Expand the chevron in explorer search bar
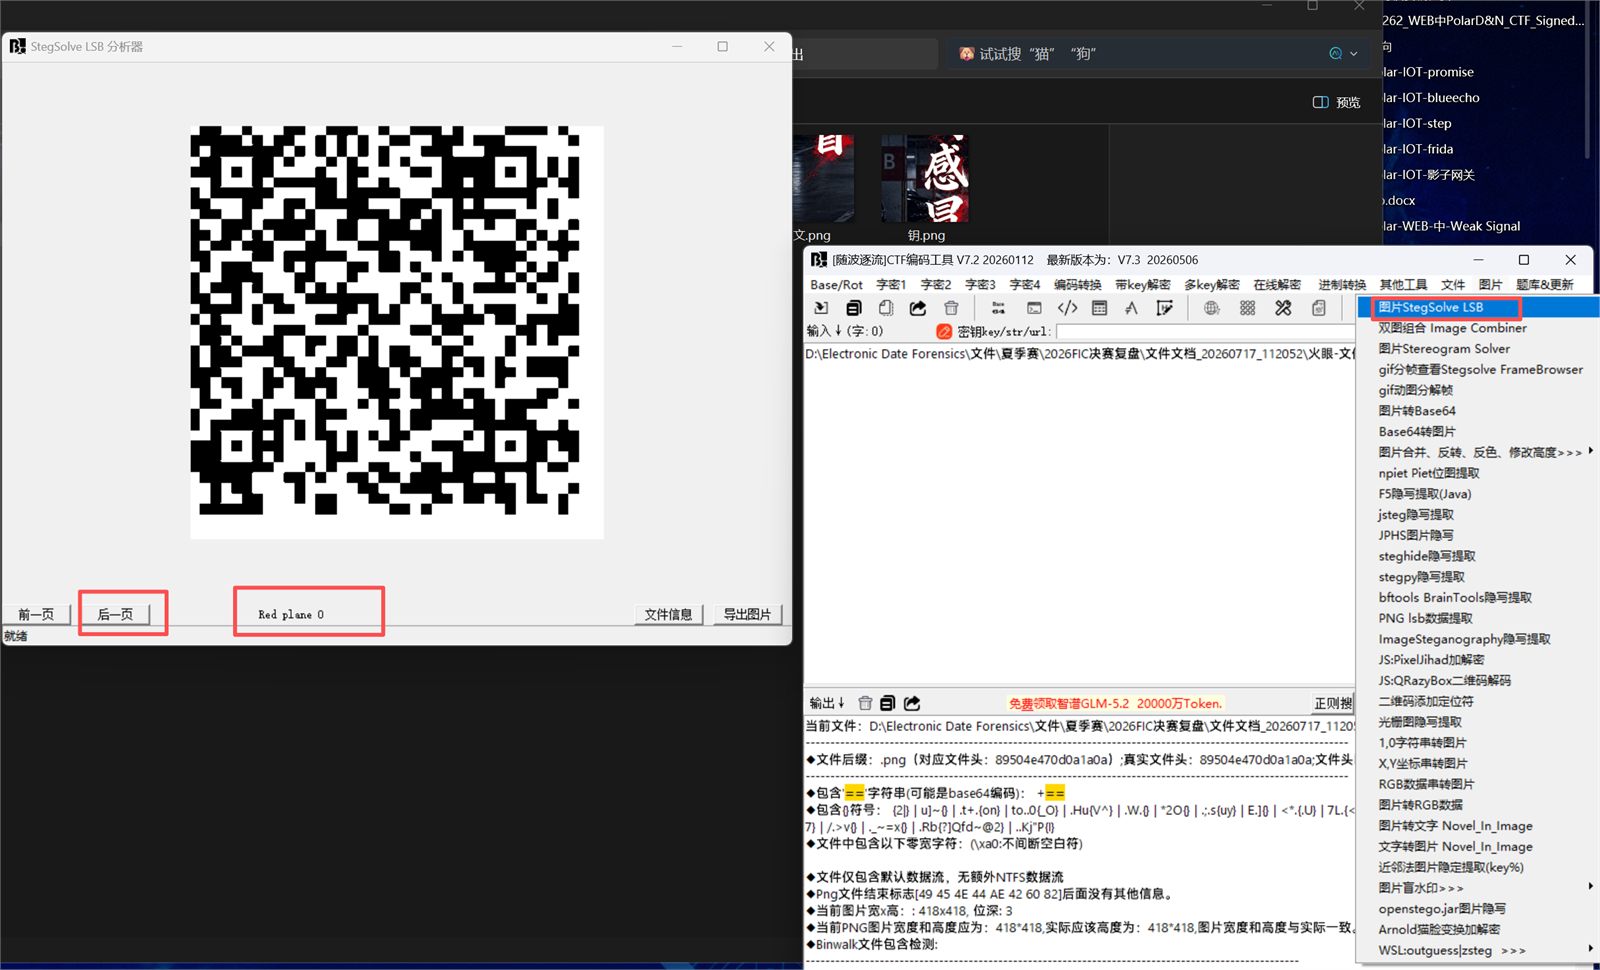Viewport: 1600px width, 970px height. (x=1354, y=54)
